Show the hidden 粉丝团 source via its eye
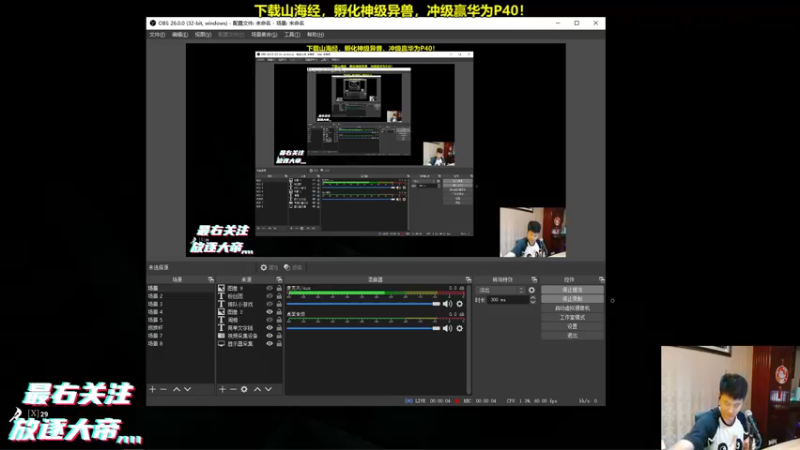Viewport: 800px width, 450px height. click(x=269, y=296)
